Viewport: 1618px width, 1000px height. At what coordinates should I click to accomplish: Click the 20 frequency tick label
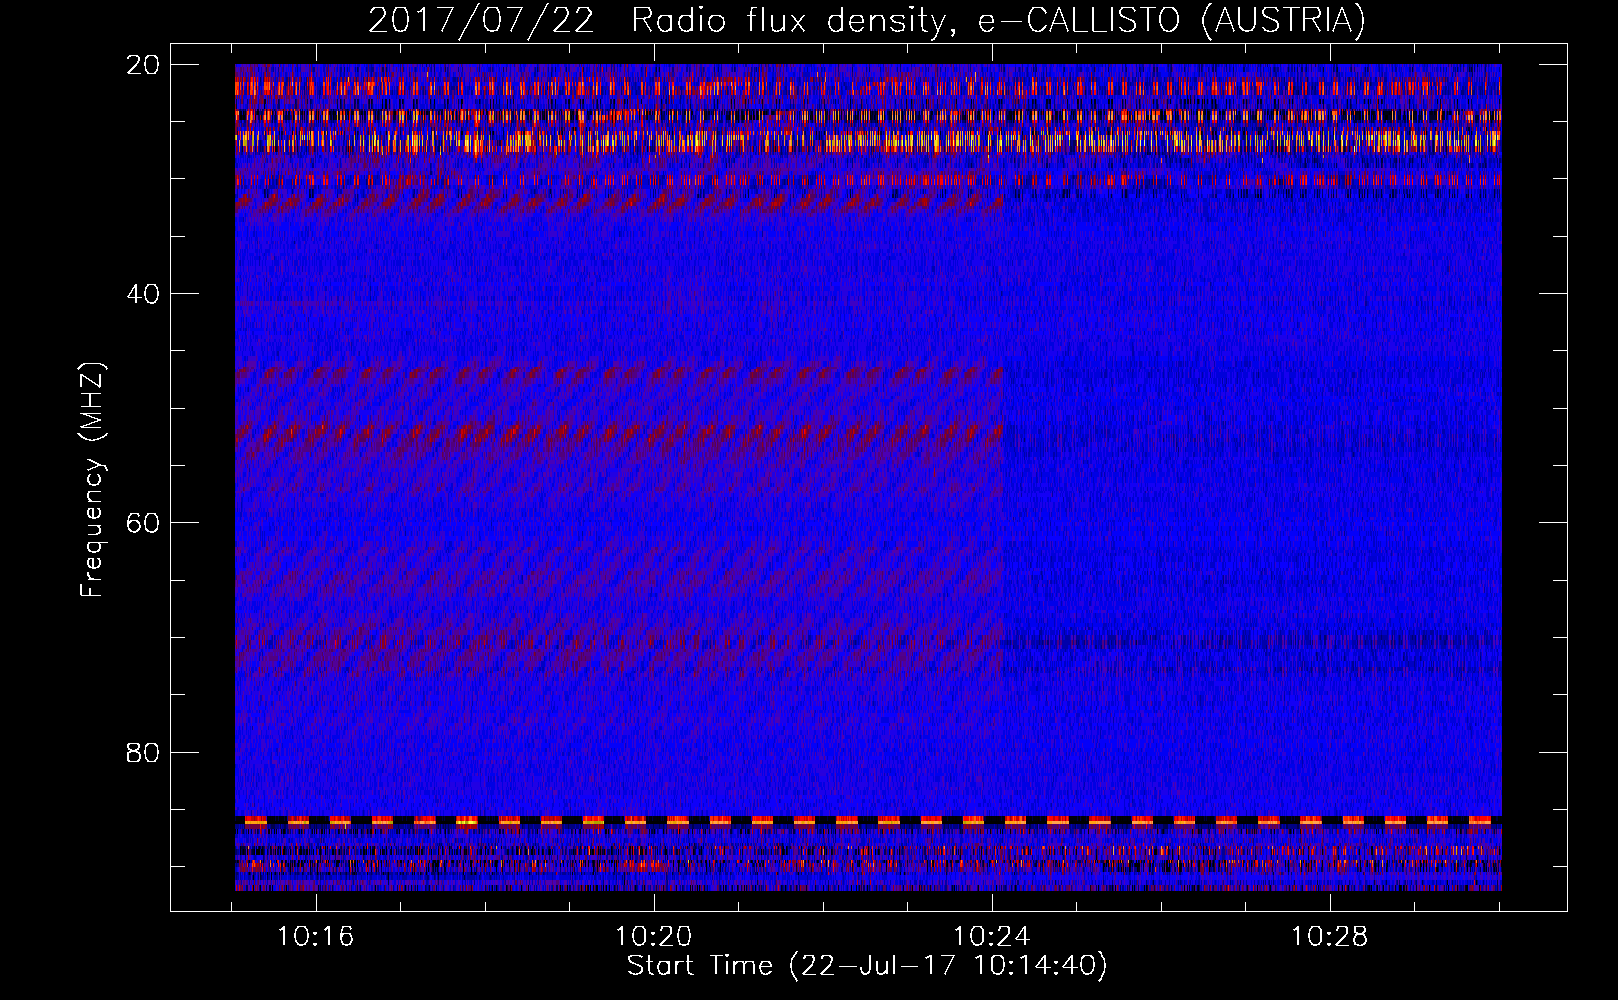(x=144, y=65)
